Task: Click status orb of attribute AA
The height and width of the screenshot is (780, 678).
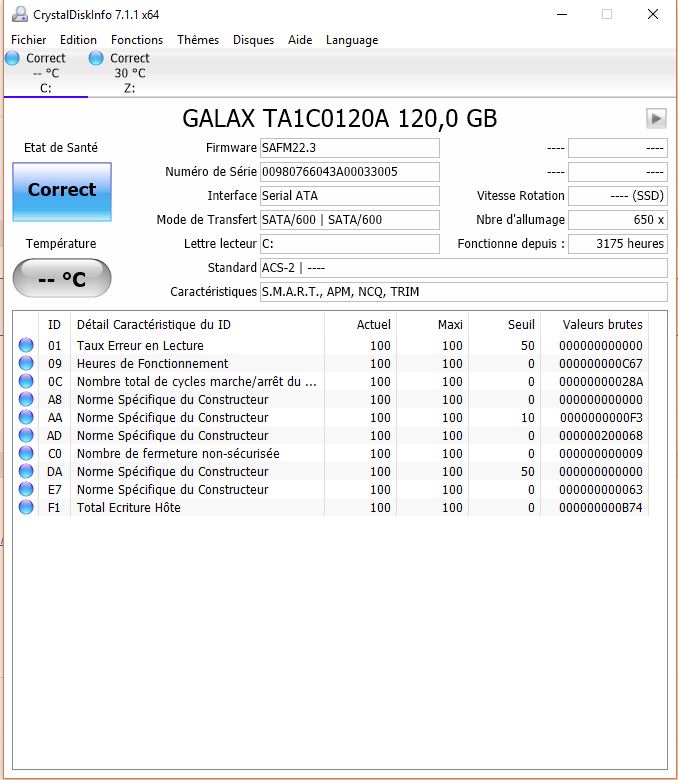Action: (26, 417)
